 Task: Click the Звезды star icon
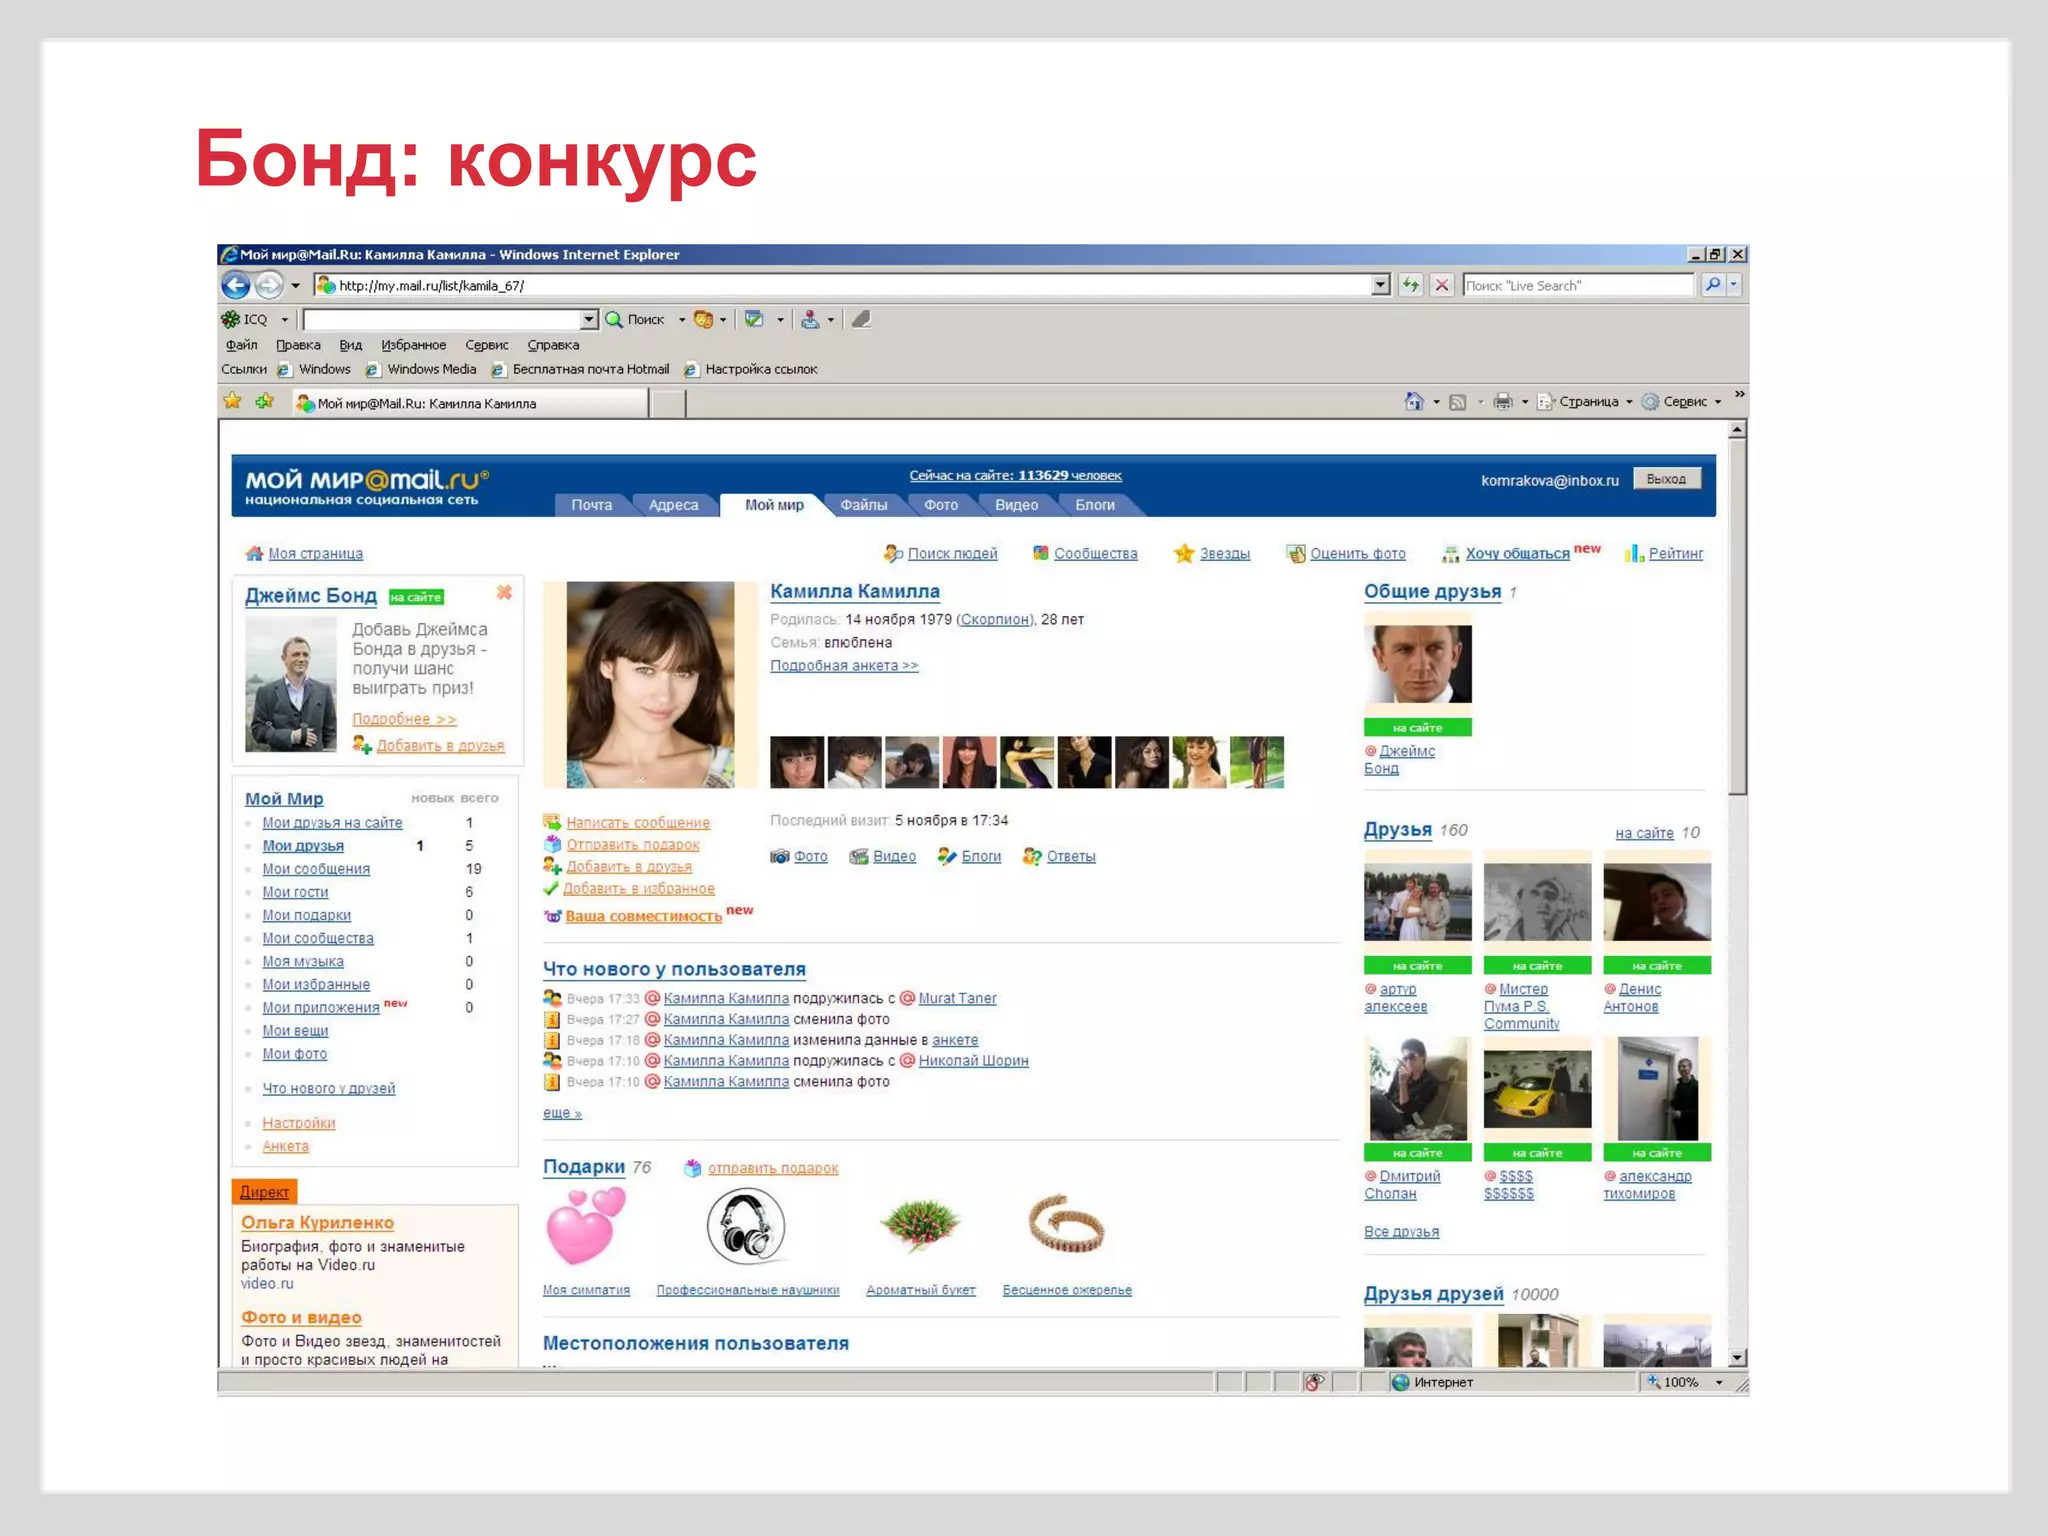1184,553
